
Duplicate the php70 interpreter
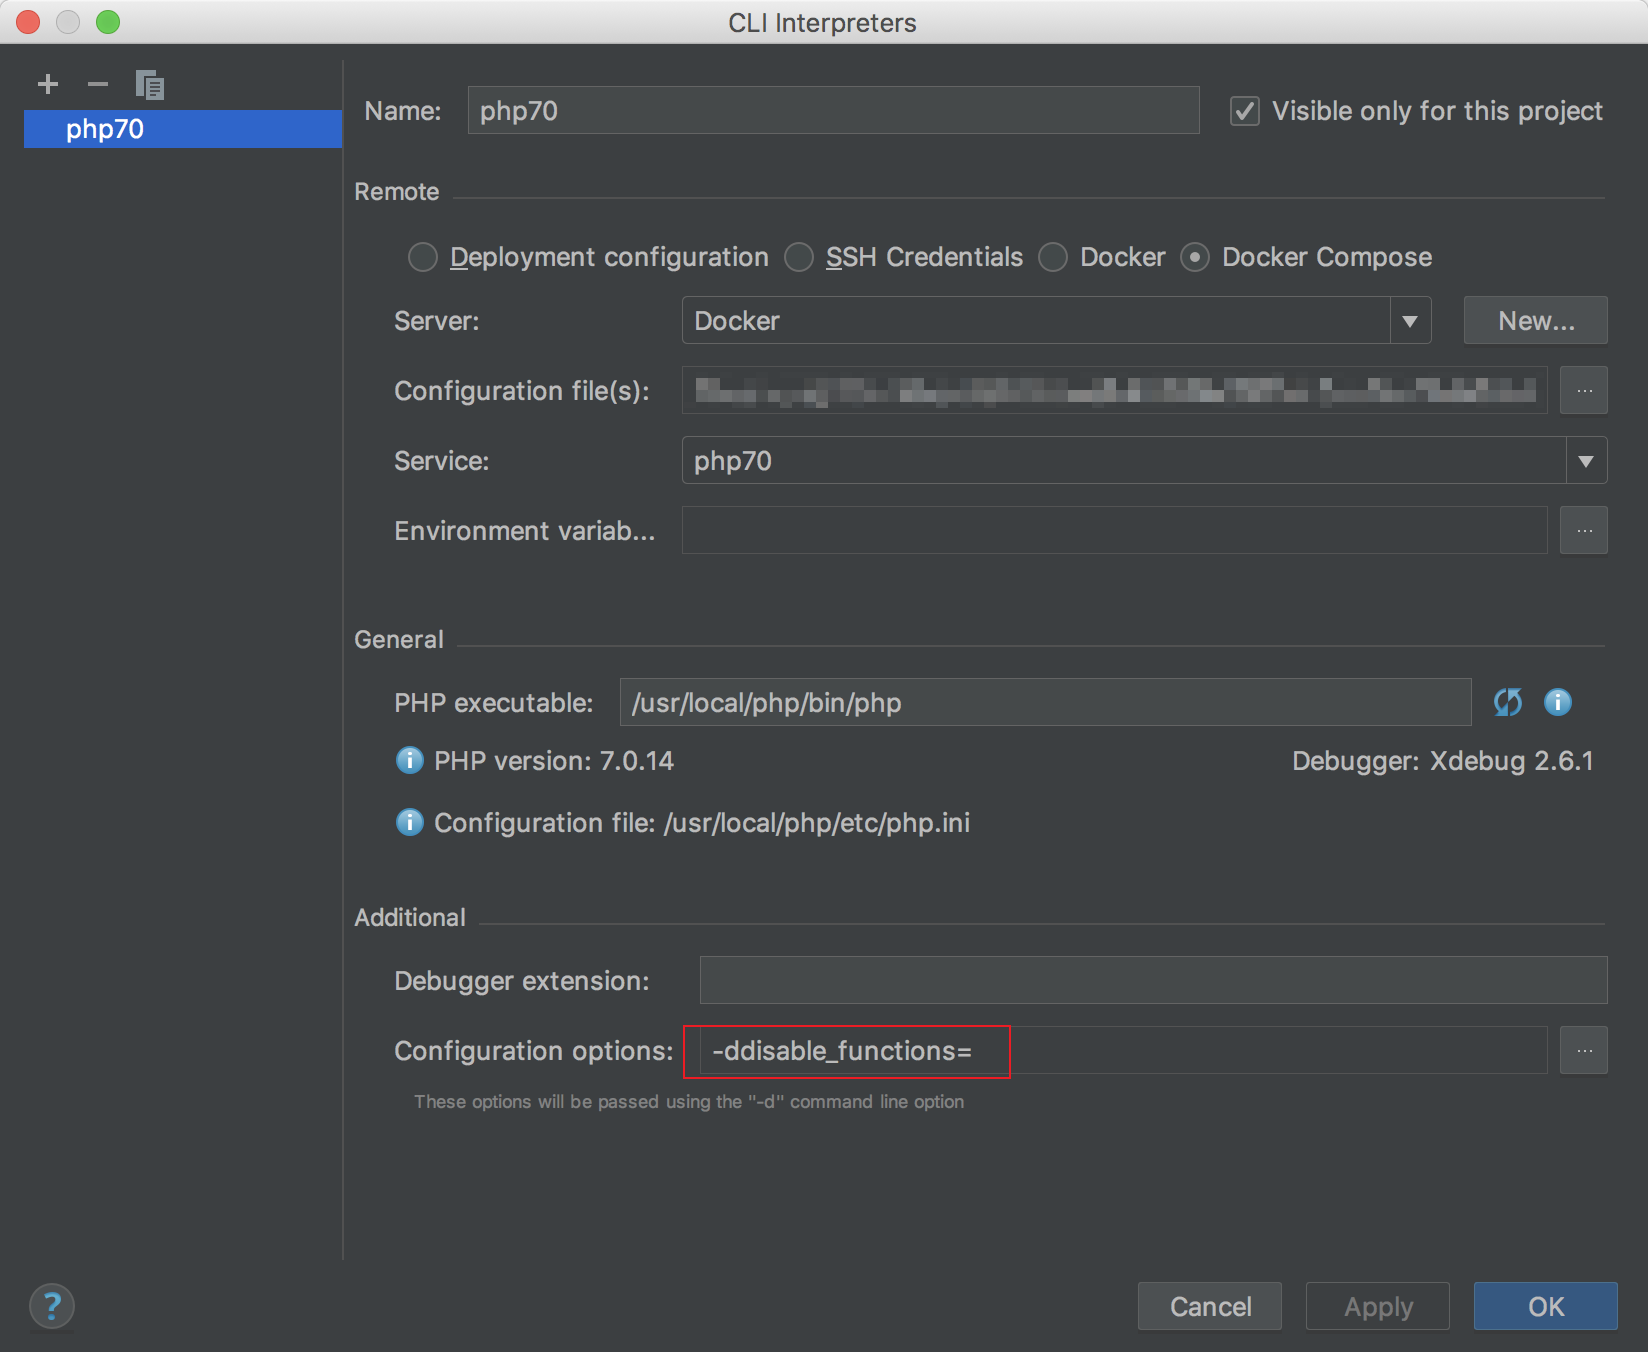pyautogui.click(x=150, y=84)
